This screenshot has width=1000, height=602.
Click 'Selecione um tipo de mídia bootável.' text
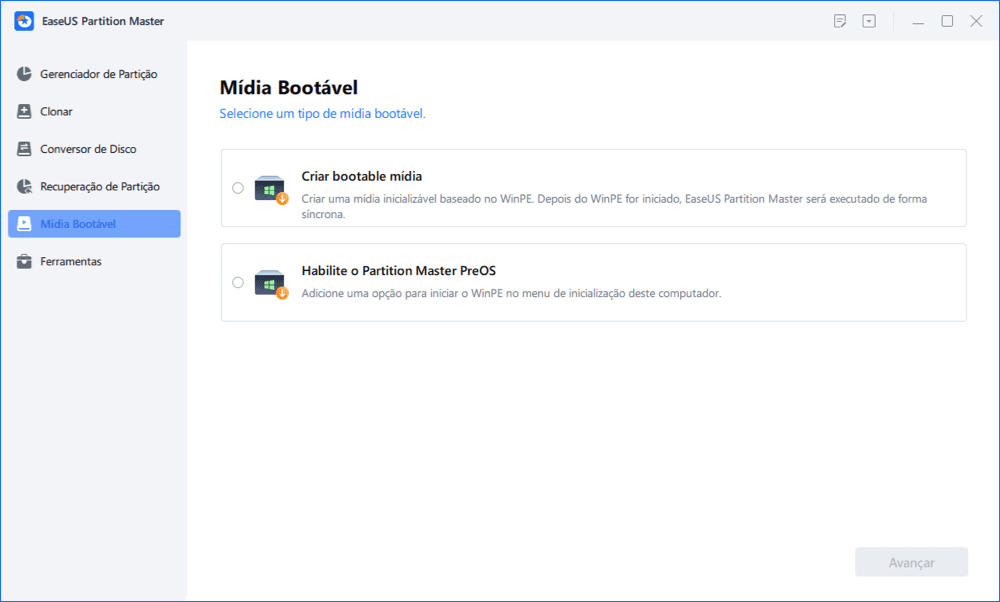pyautogui.click(x=322, y=114)
